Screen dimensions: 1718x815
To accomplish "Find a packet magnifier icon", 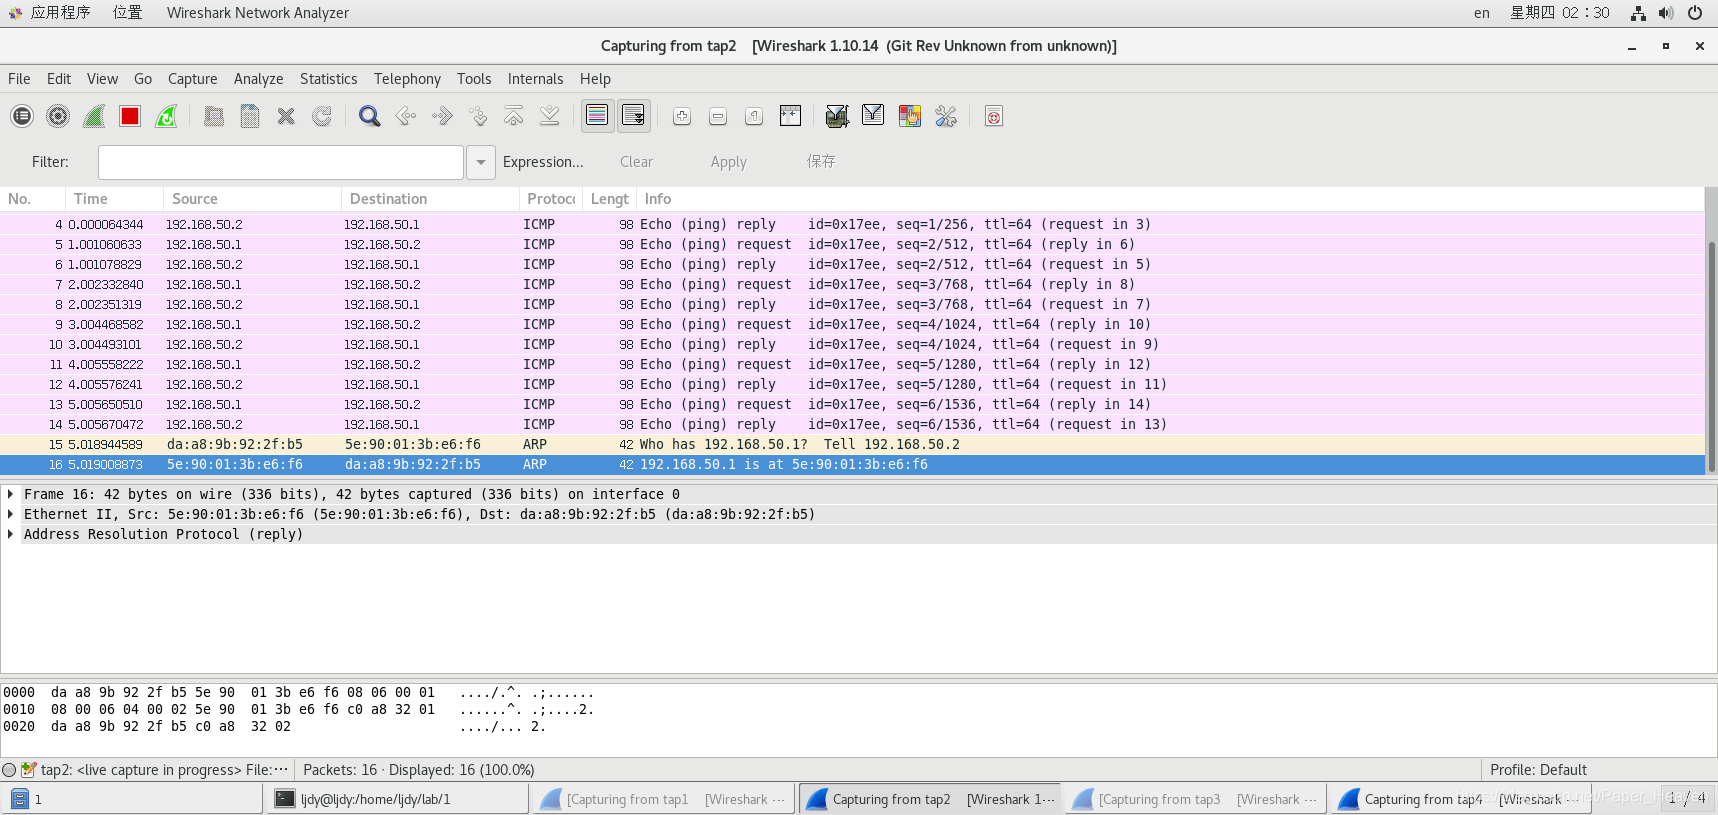I will click(370, 116).
